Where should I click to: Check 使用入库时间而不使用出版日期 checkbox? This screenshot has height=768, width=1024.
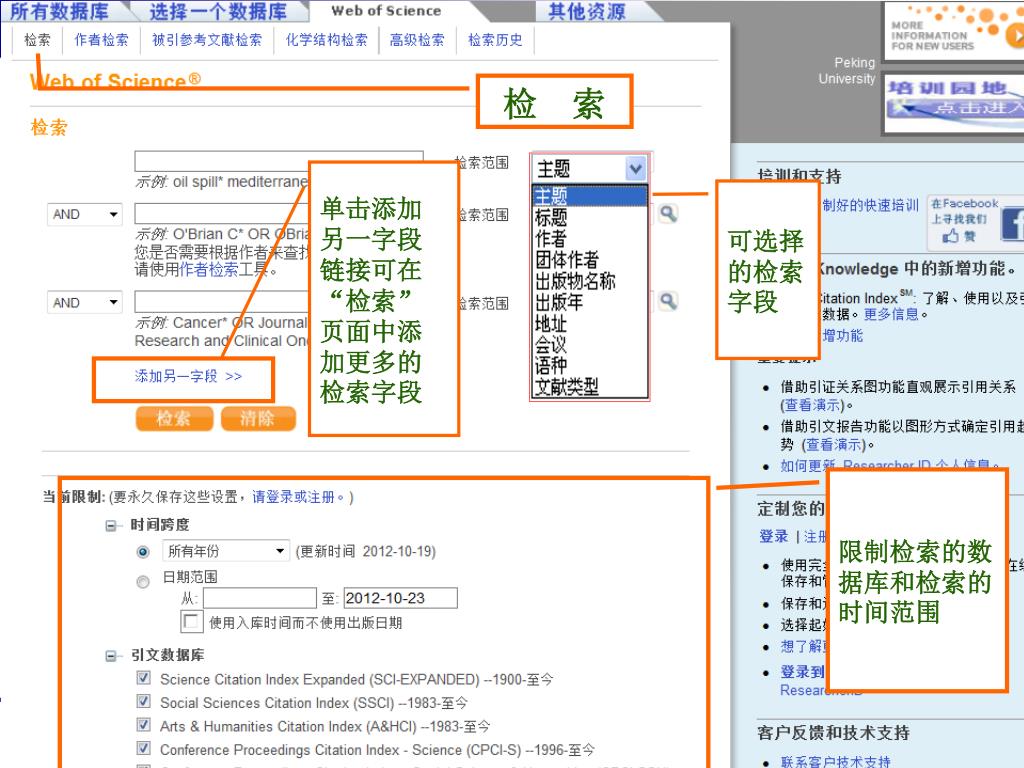pyautogui.click(x=191, y=621)
